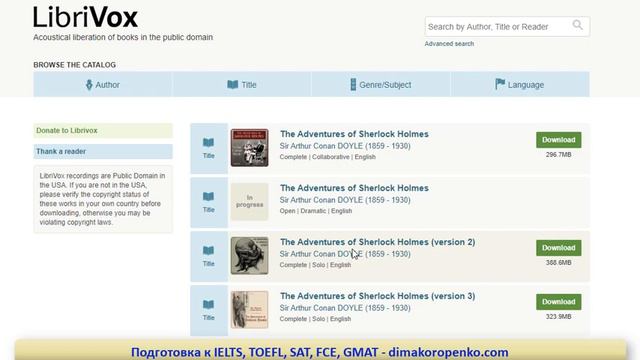Open cover thumbnail of version 3 result

pos(249,309)
